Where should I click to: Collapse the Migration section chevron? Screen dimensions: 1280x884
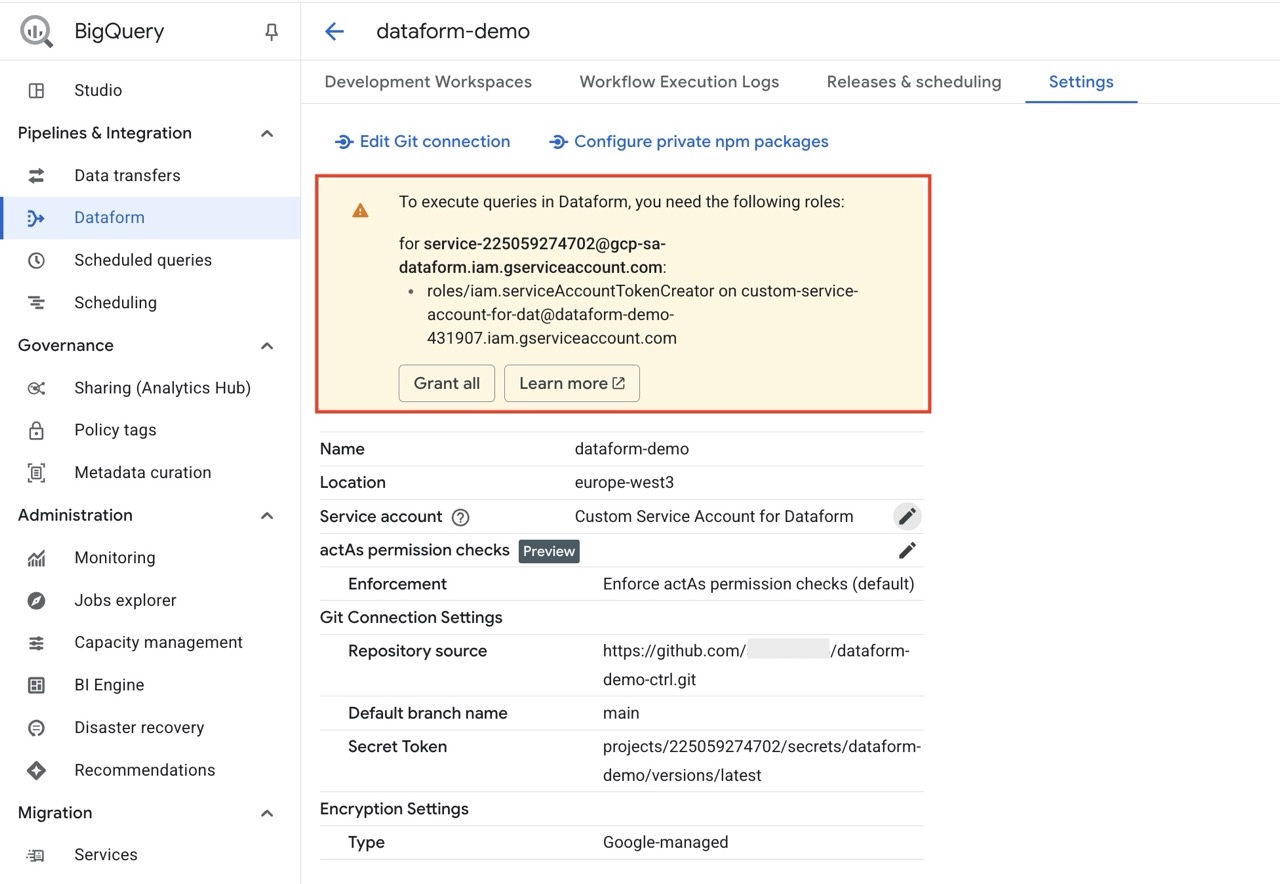[x=267, y=813]
